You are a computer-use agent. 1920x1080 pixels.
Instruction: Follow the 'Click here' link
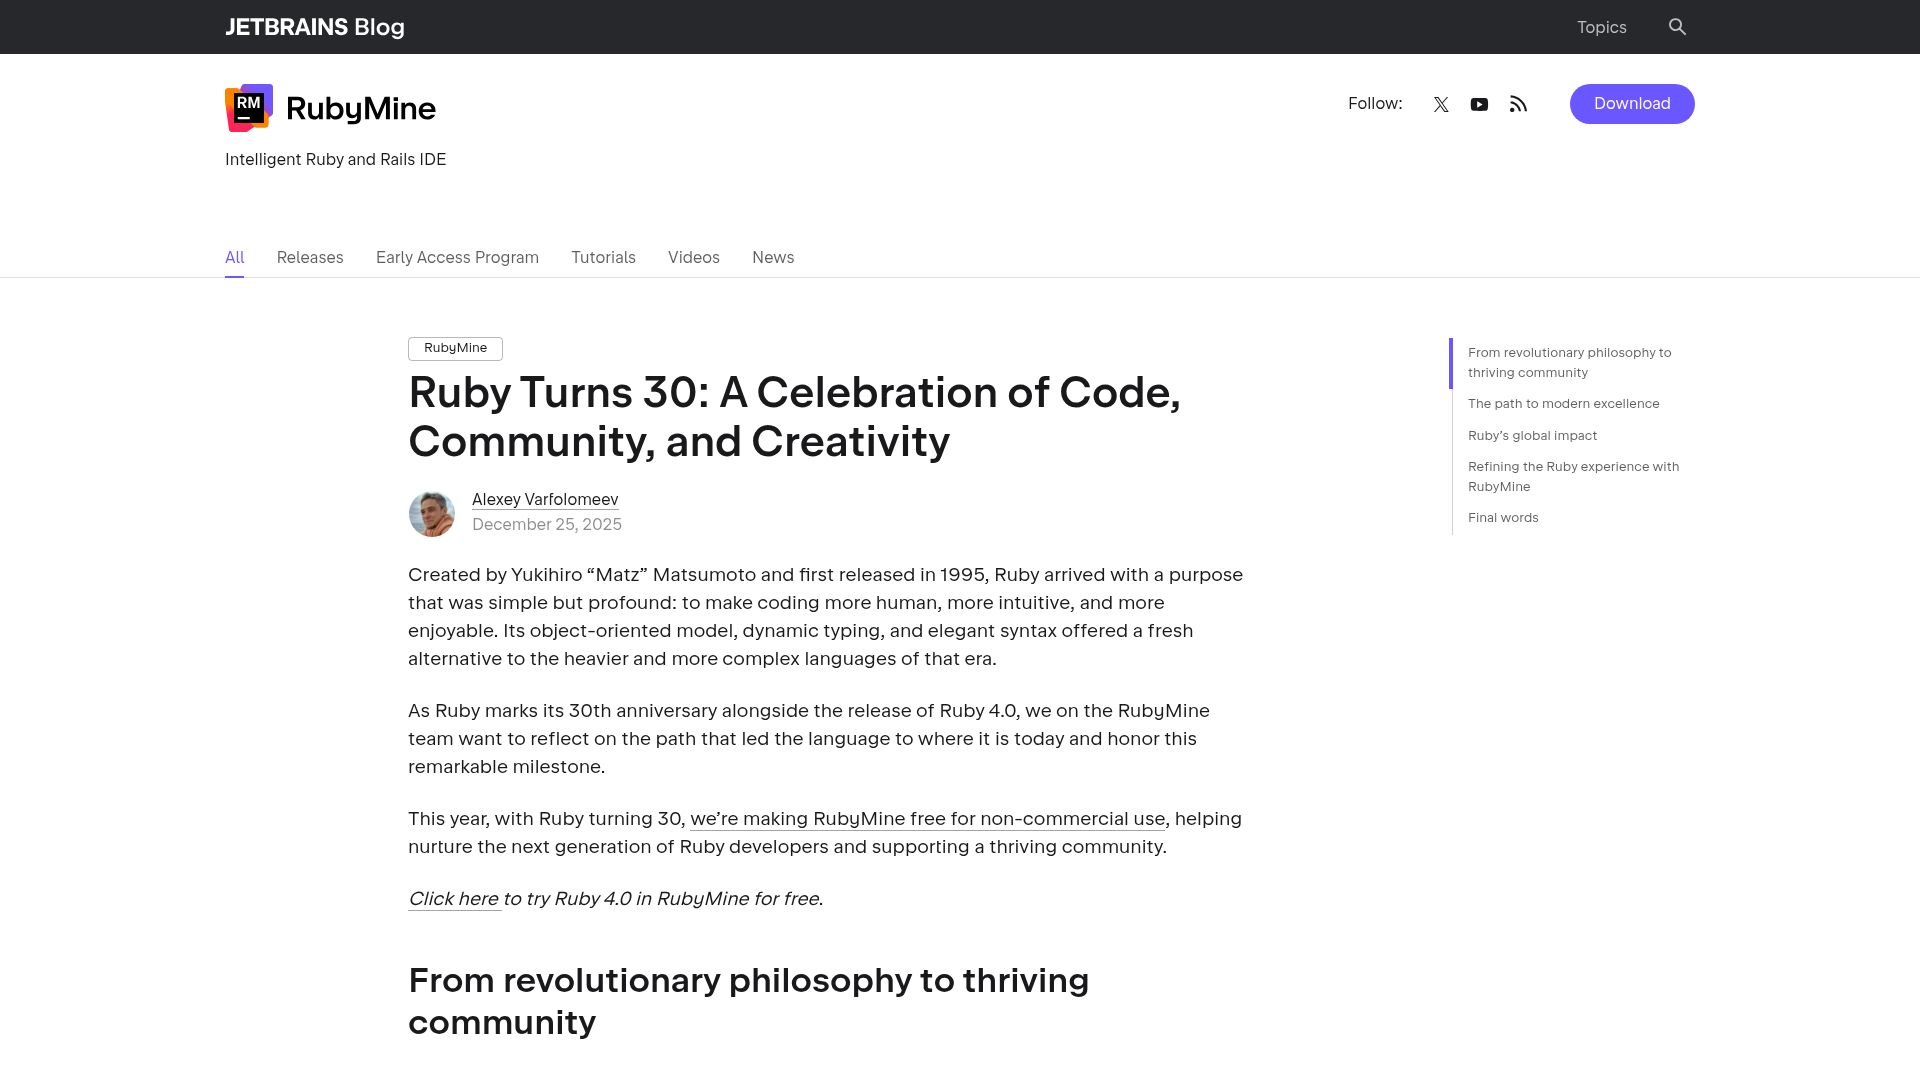click(x=454, y=899)
